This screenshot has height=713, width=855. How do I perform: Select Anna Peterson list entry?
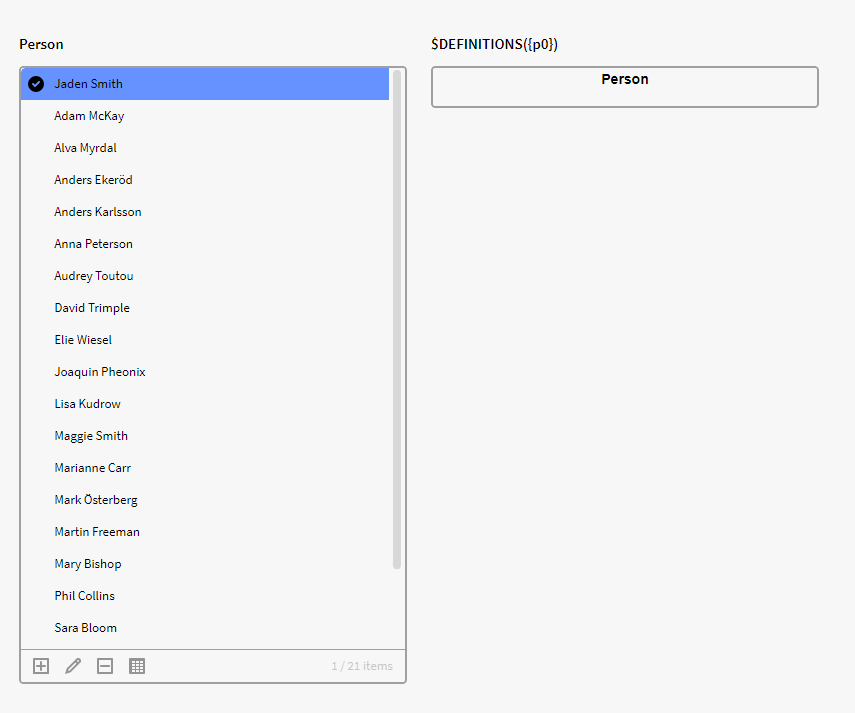tap(93, 244)
